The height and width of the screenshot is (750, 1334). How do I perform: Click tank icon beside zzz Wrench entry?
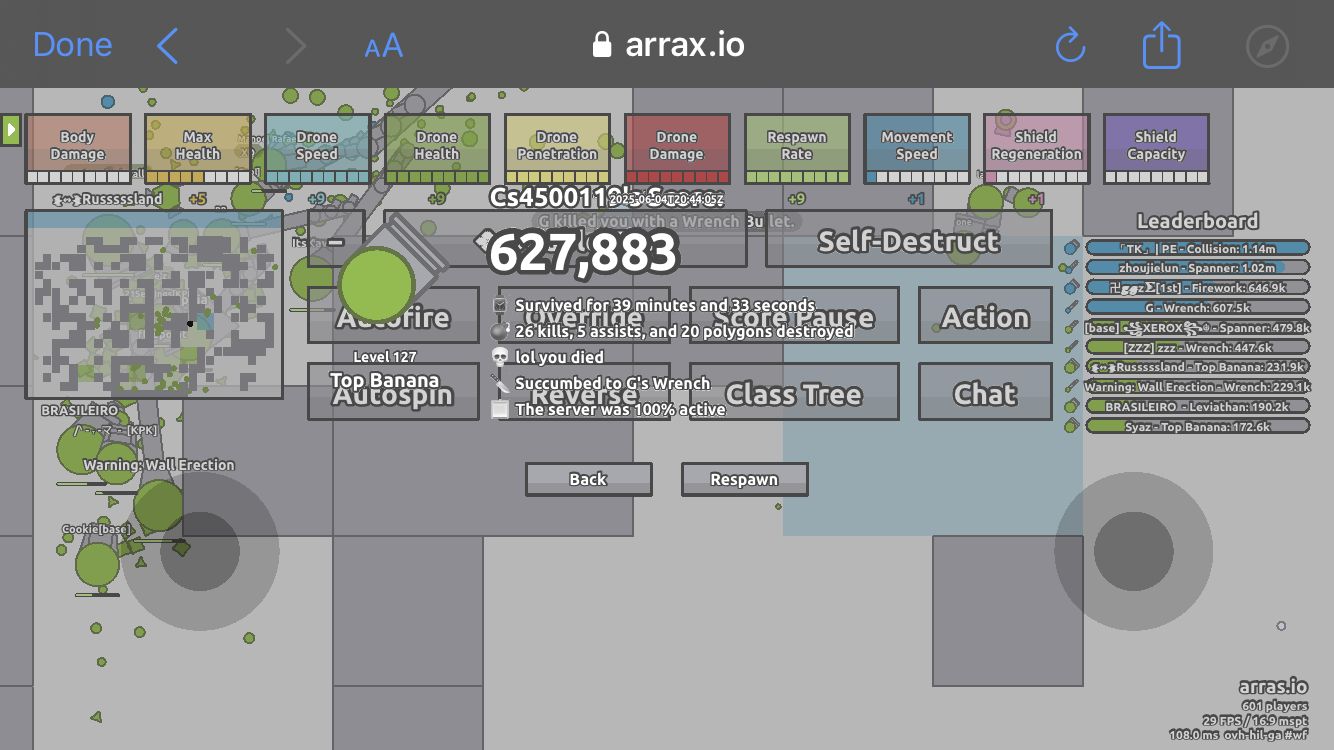[1071, 347]
